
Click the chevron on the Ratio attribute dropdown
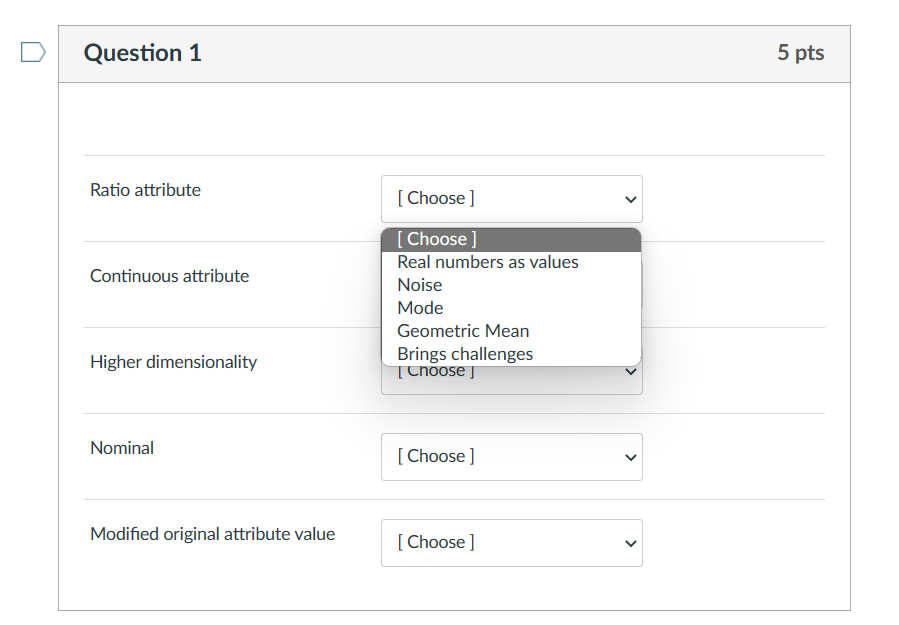point(631,199)
